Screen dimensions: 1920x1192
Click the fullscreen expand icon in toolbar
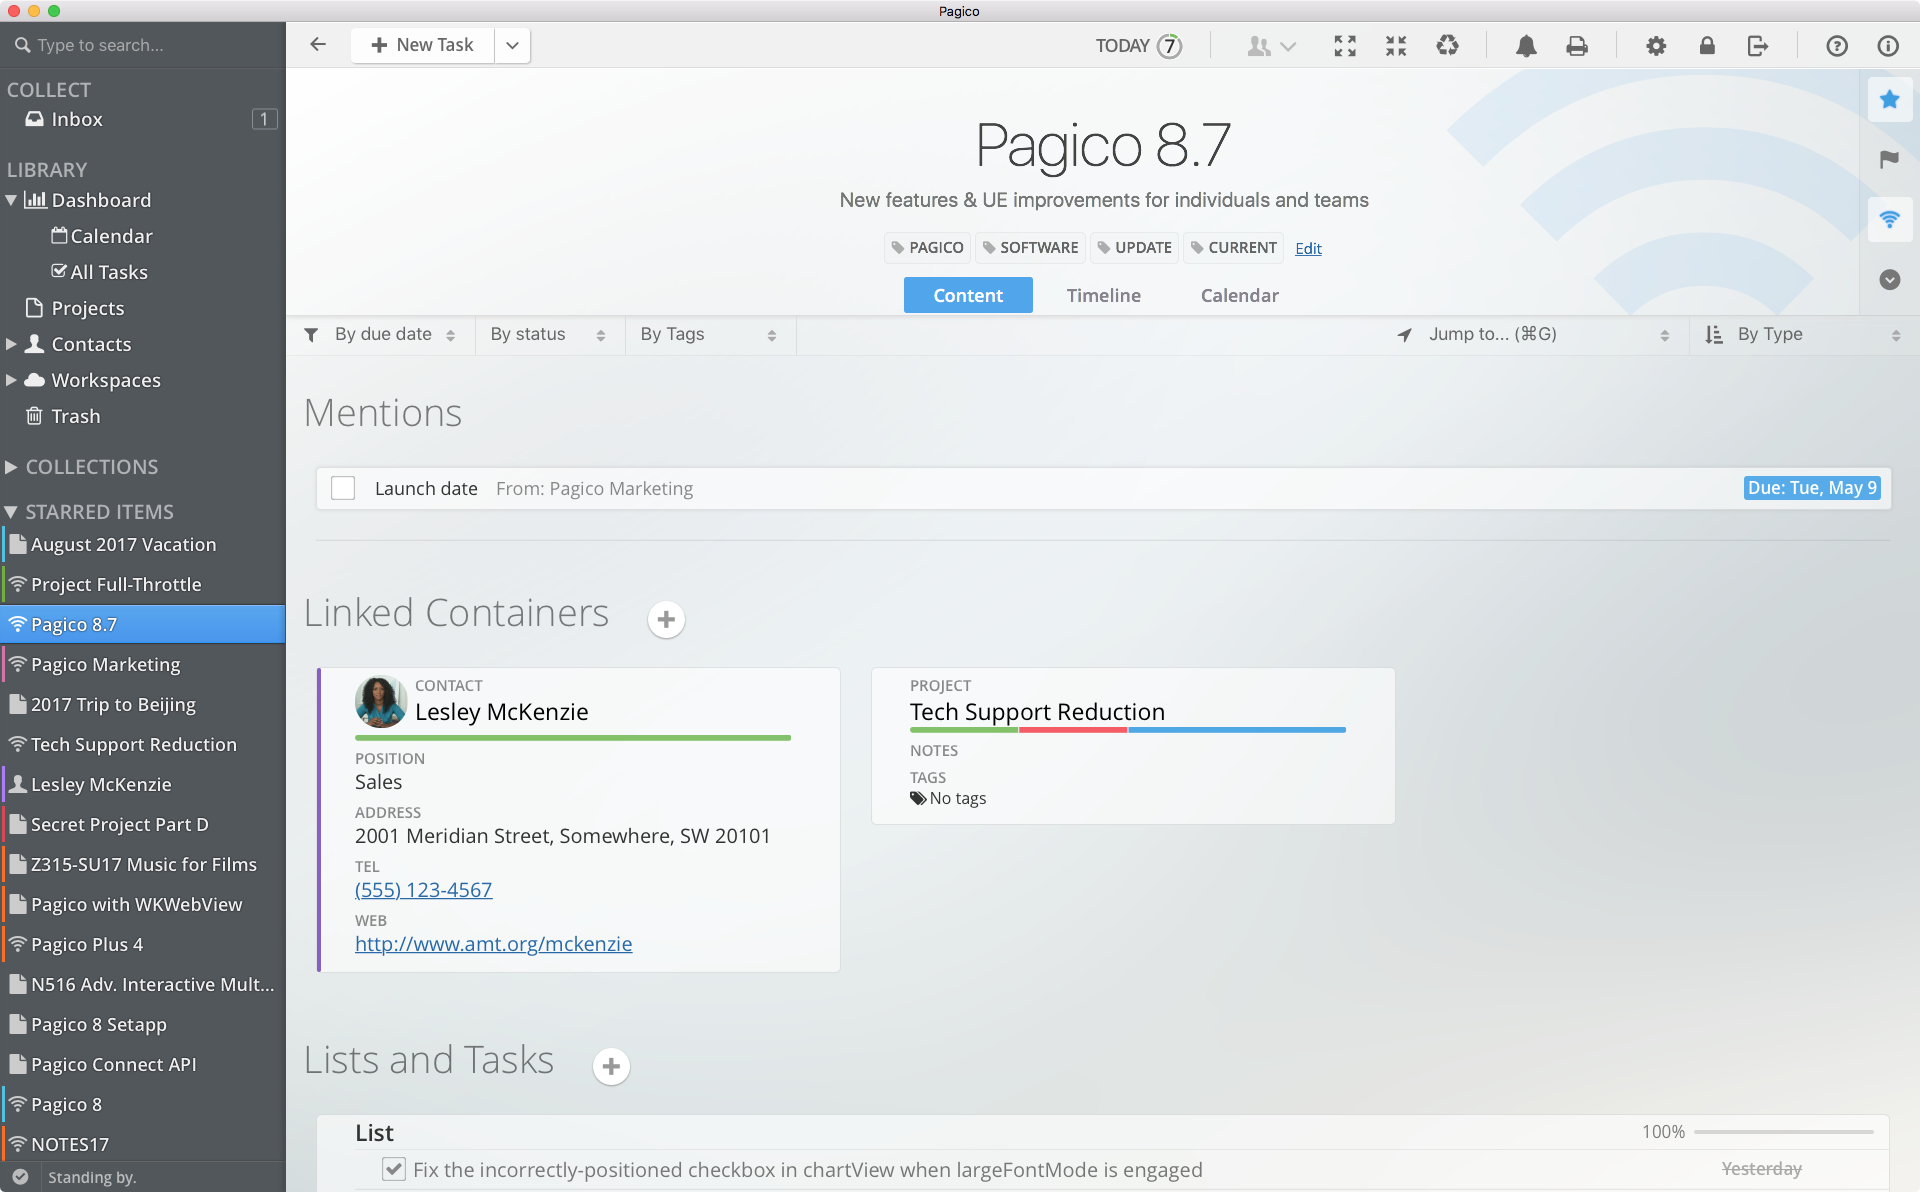1345,45
